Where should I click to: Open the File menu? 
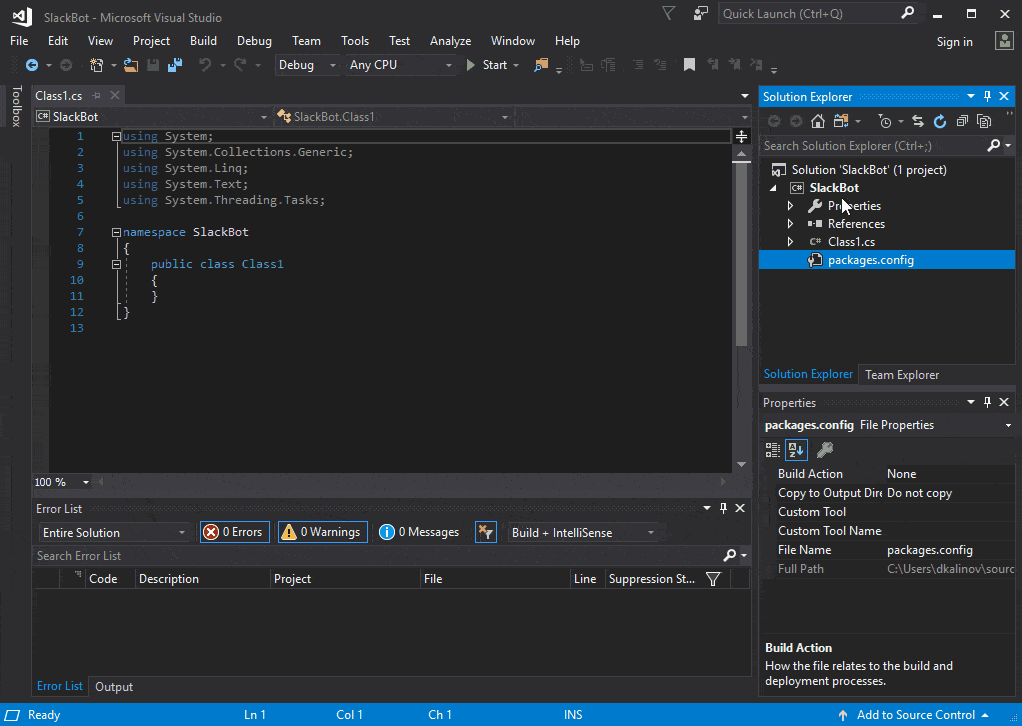(19, 40)
